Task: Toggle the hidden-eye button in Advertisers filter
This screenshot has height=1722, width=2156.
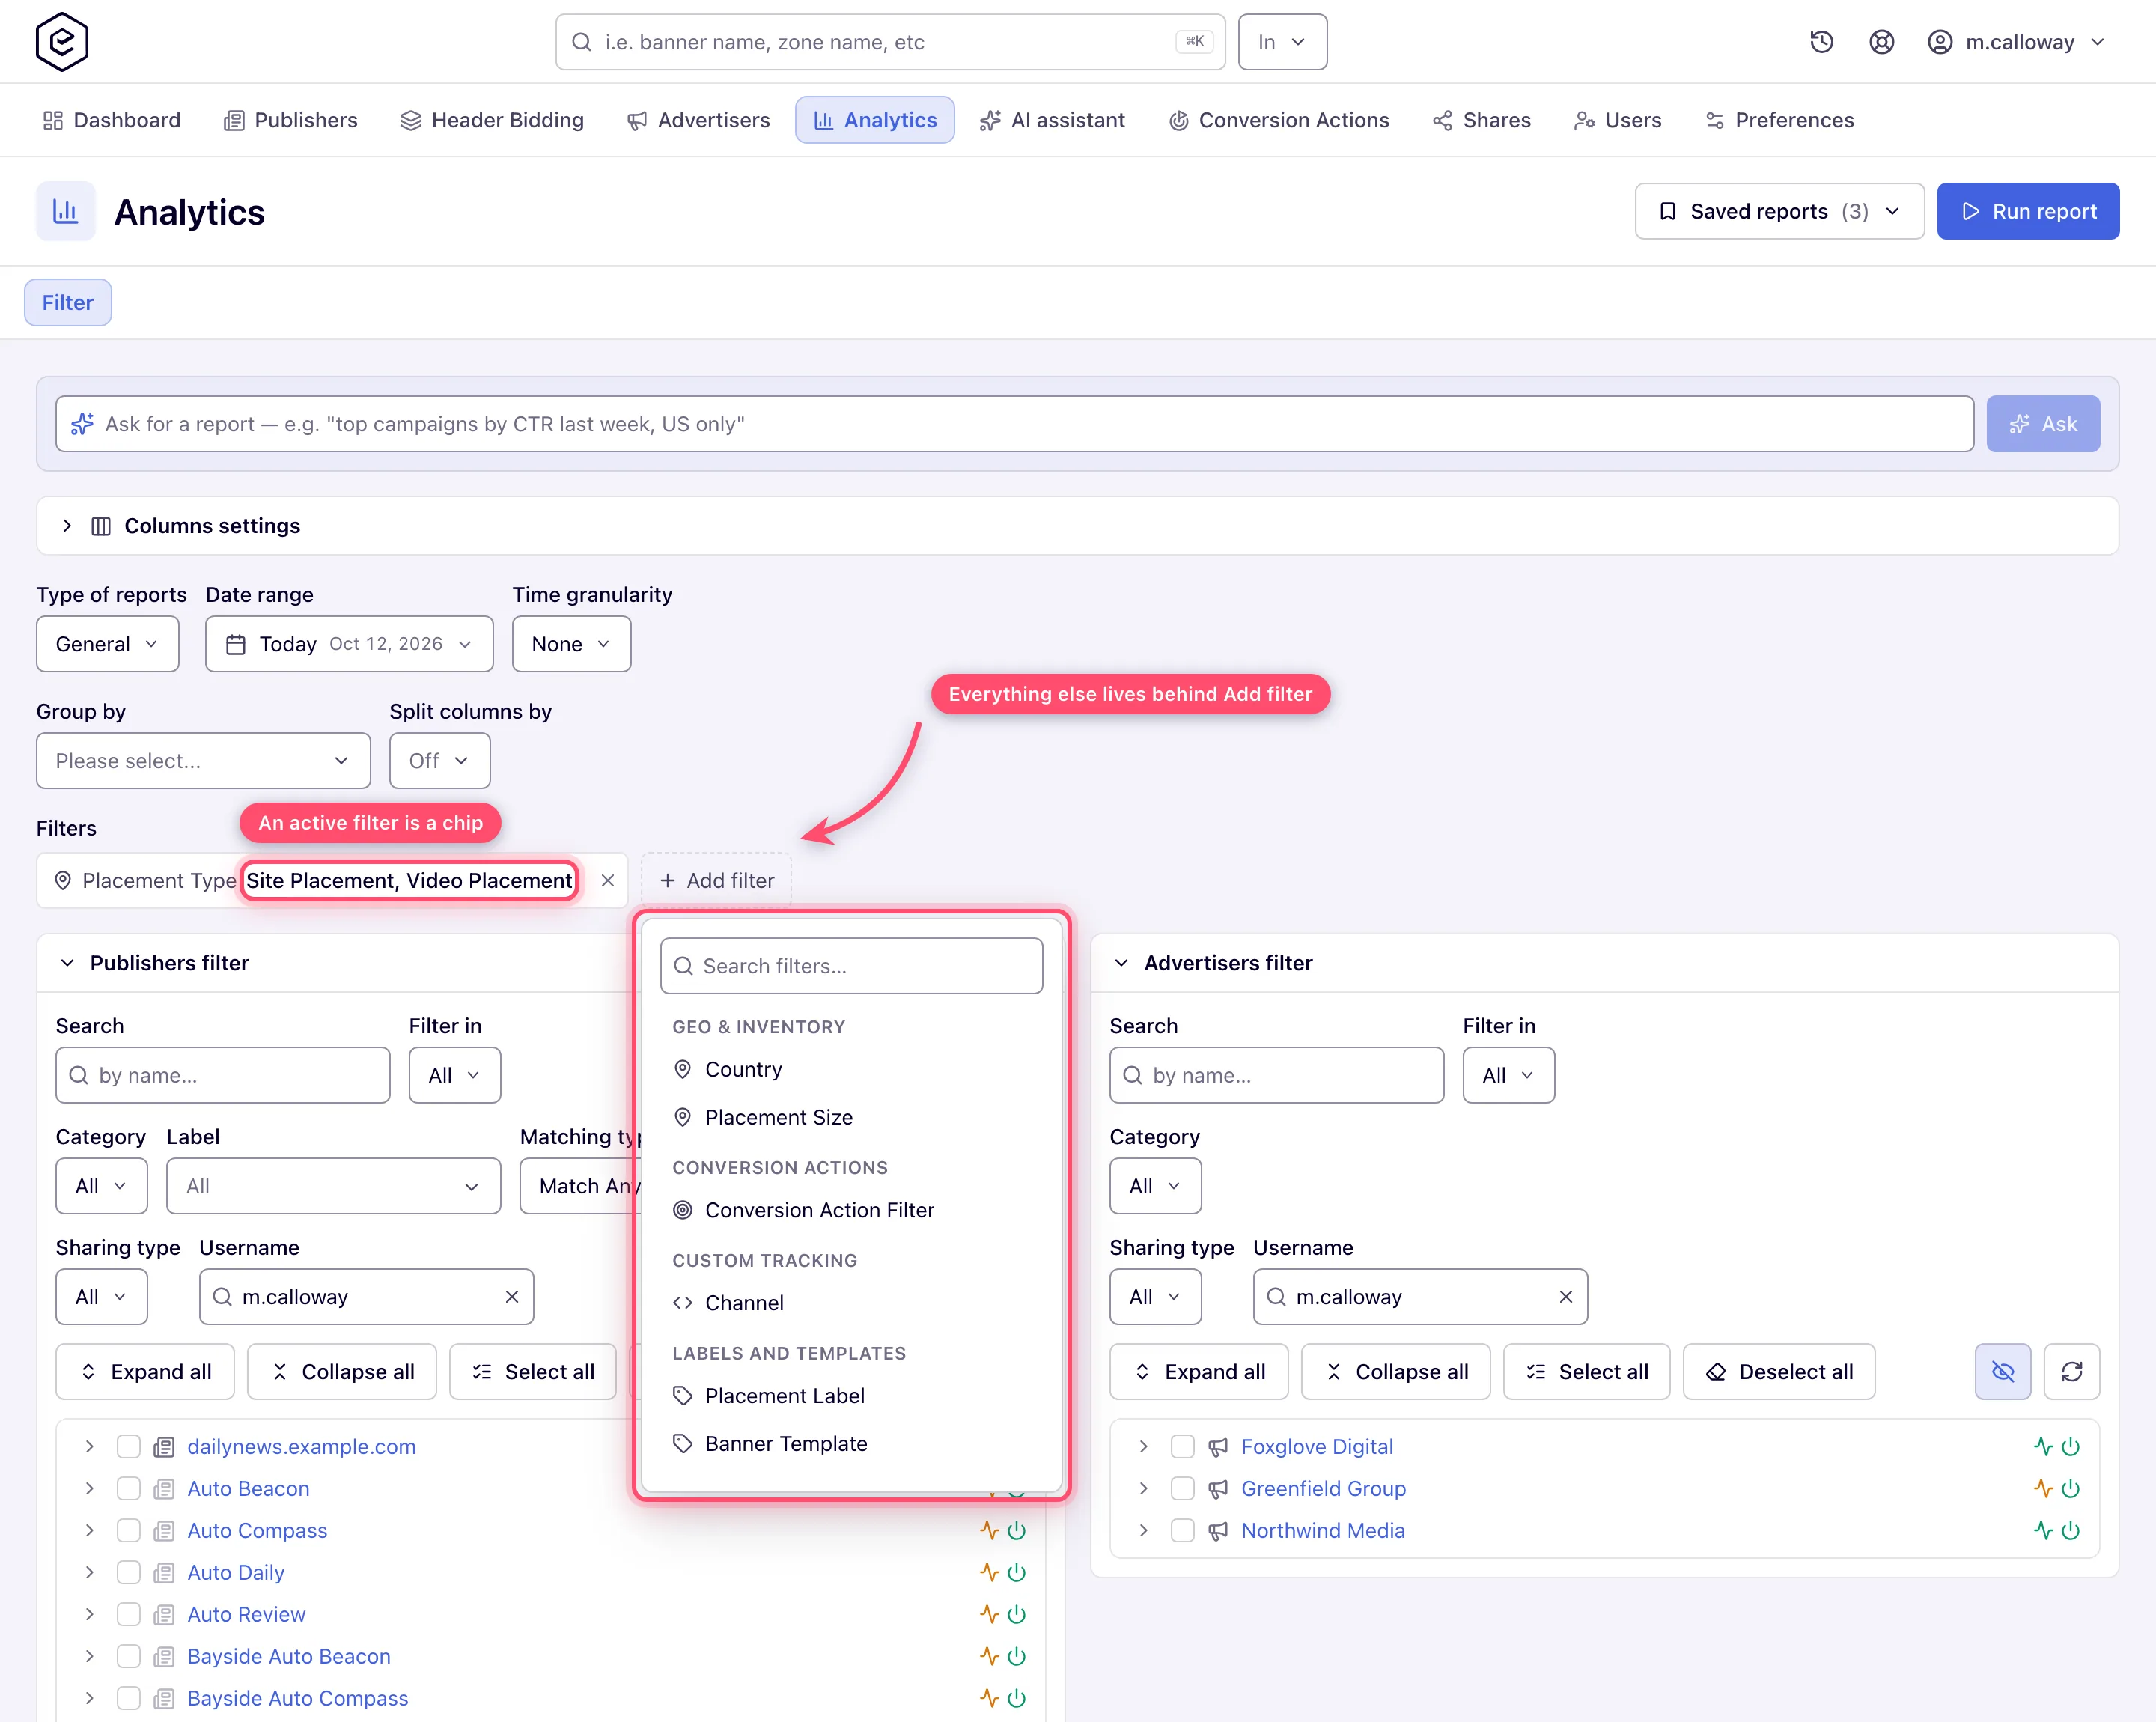Action: tap(2003, 1372)
